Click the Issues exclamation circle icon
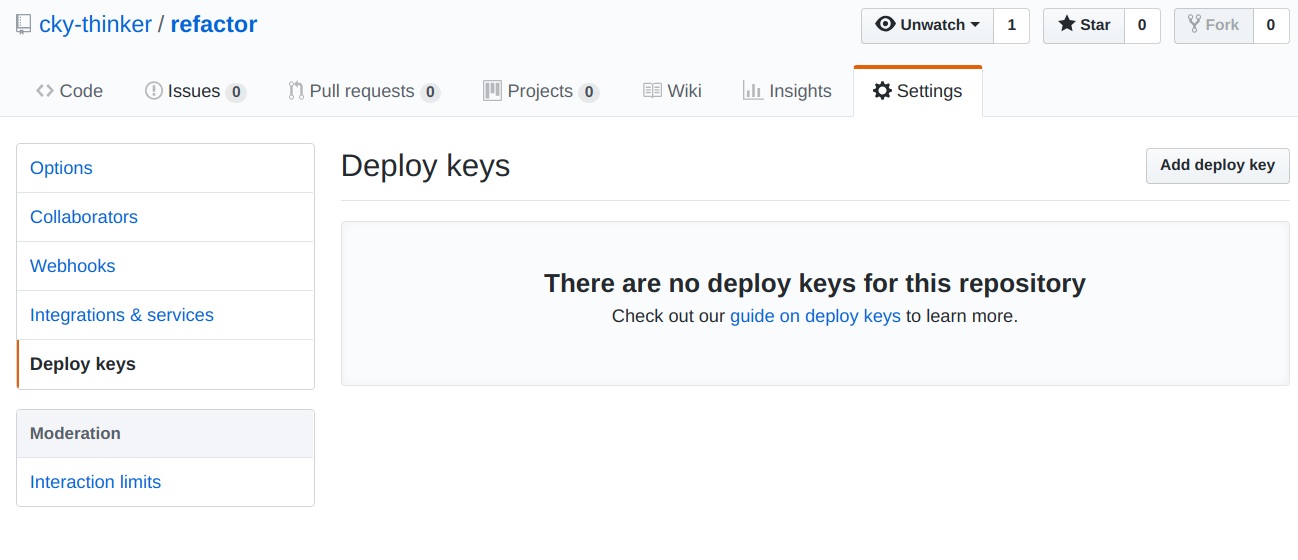Viewport: 1298px width, 560px height. point(154,91)
